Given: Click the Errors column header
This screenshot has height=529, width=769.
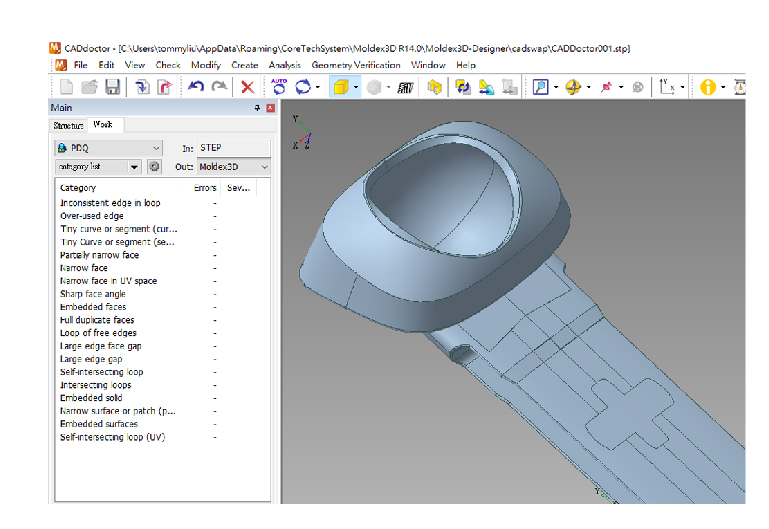Looking at the screenshot, I should (x=205, y=188).
